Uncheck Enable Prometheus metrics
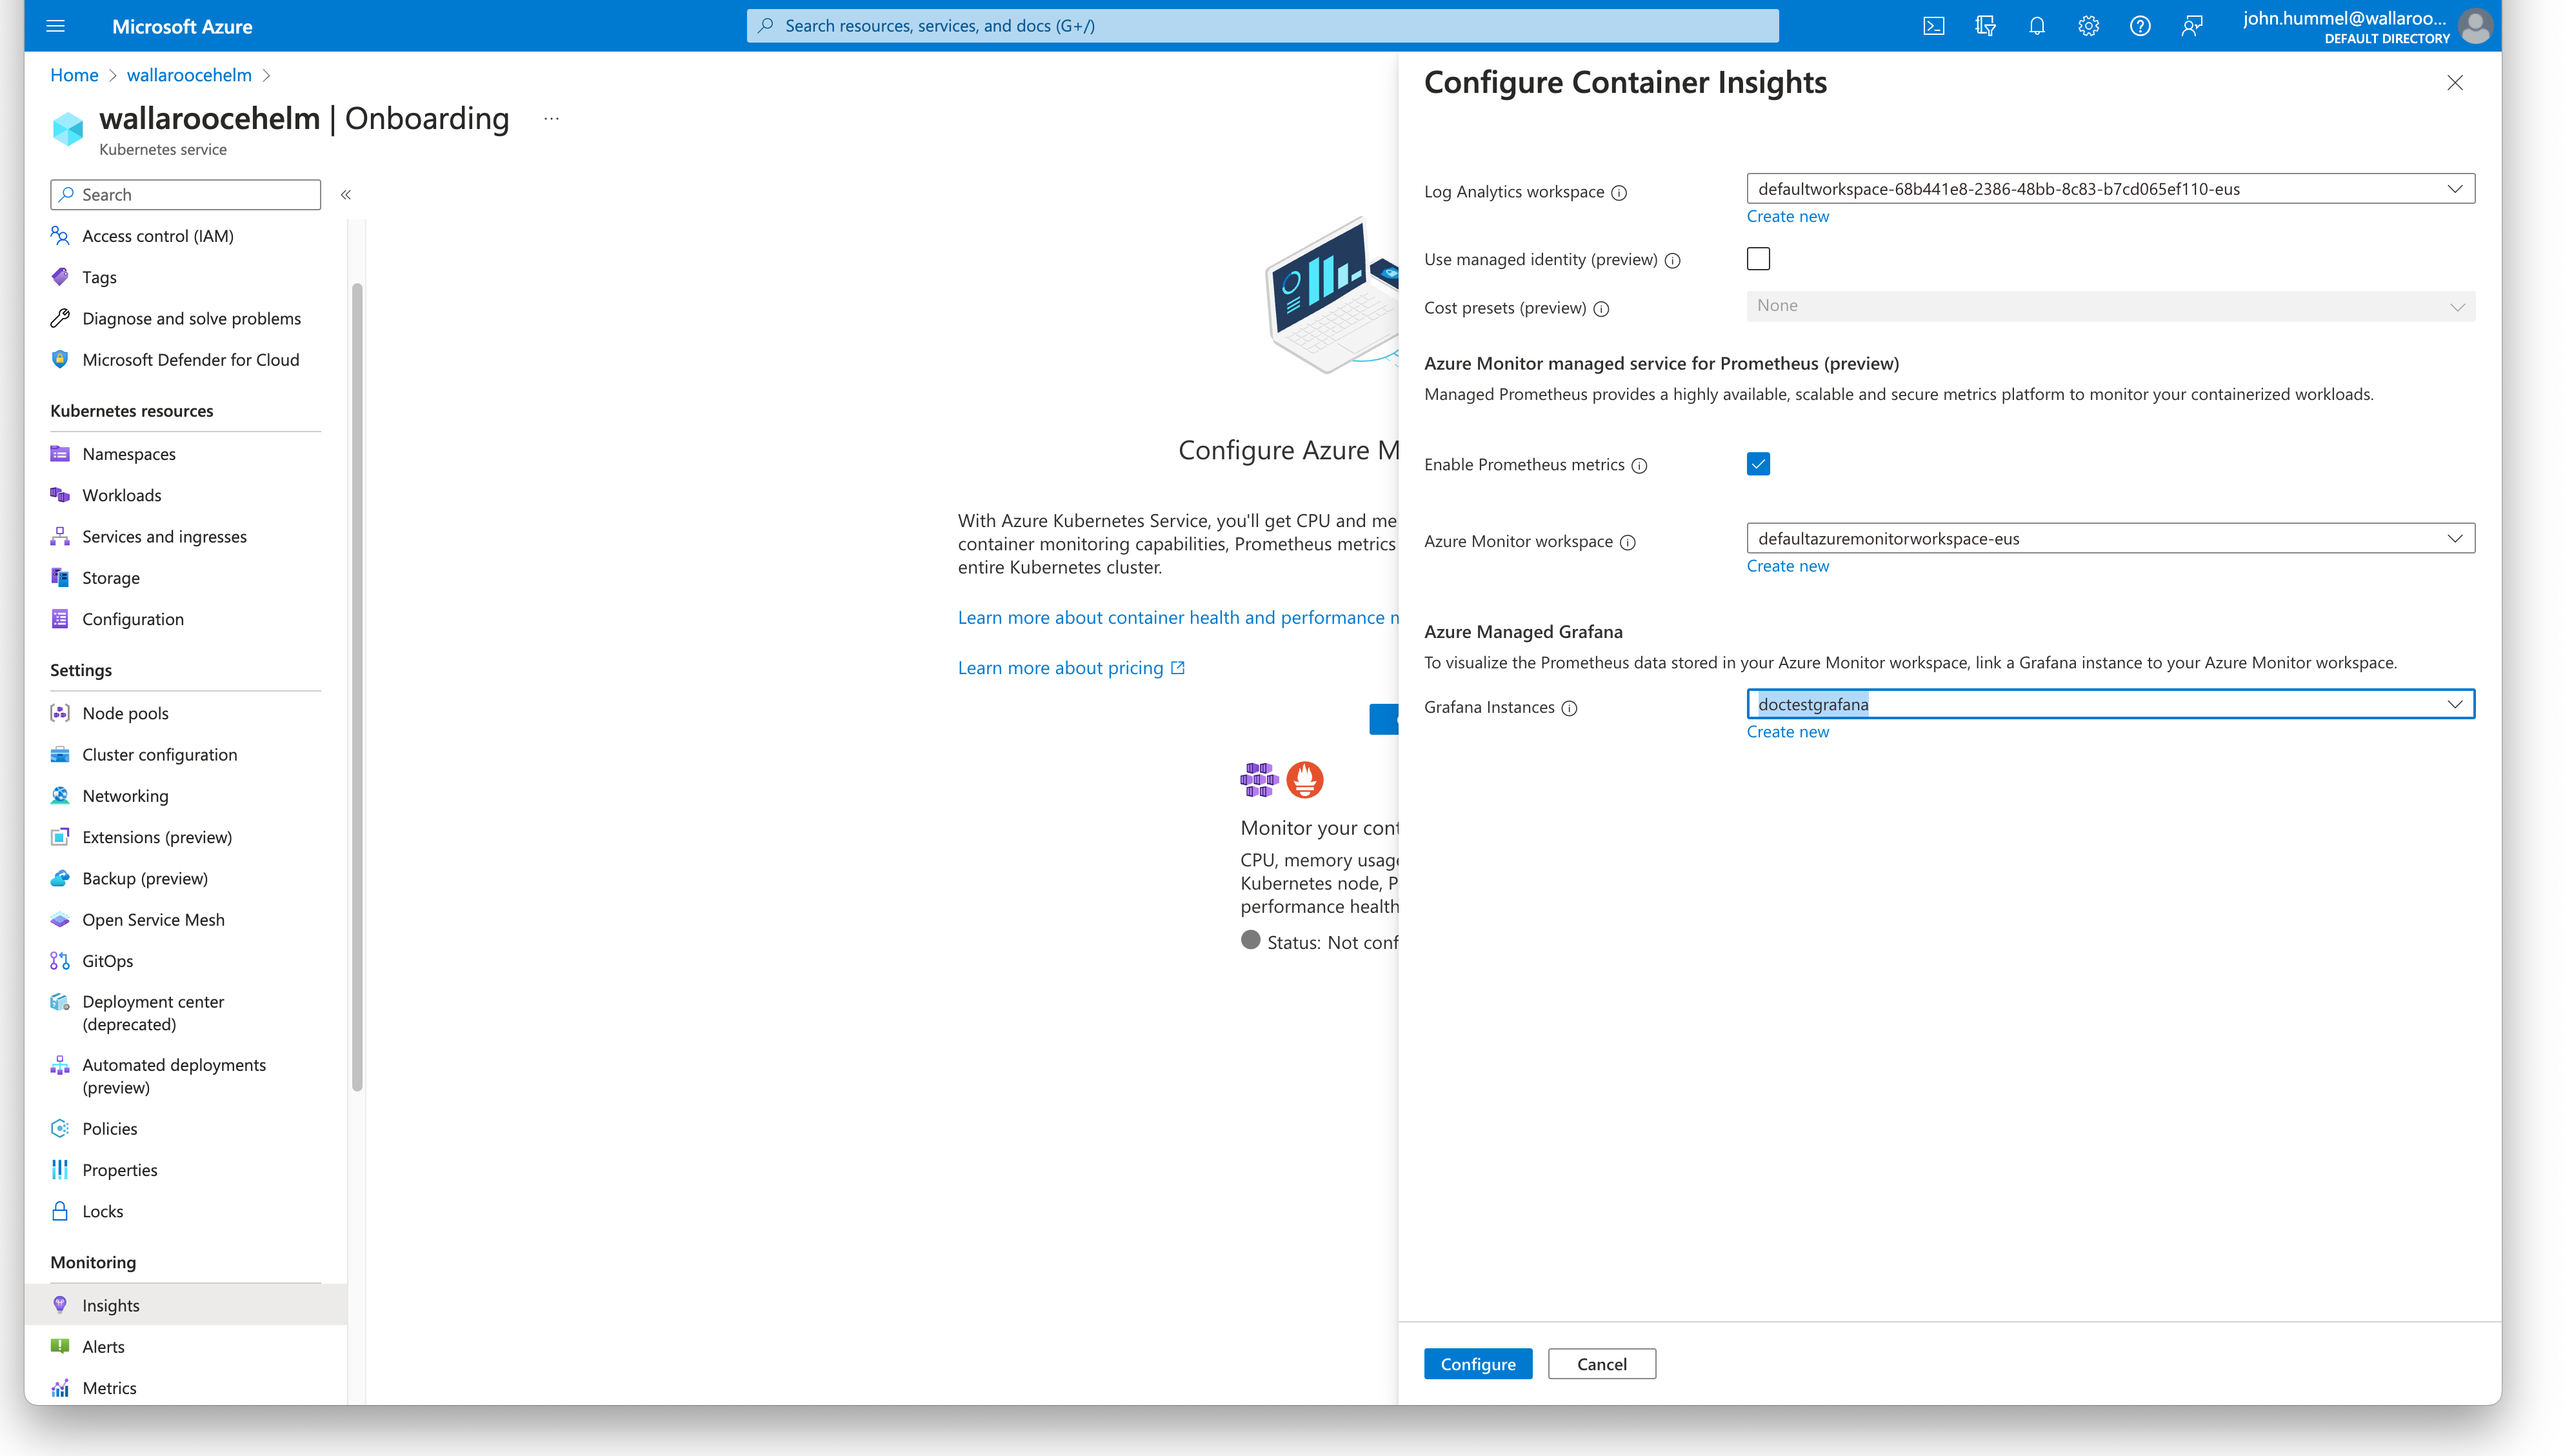 [x=1758, y=463]
